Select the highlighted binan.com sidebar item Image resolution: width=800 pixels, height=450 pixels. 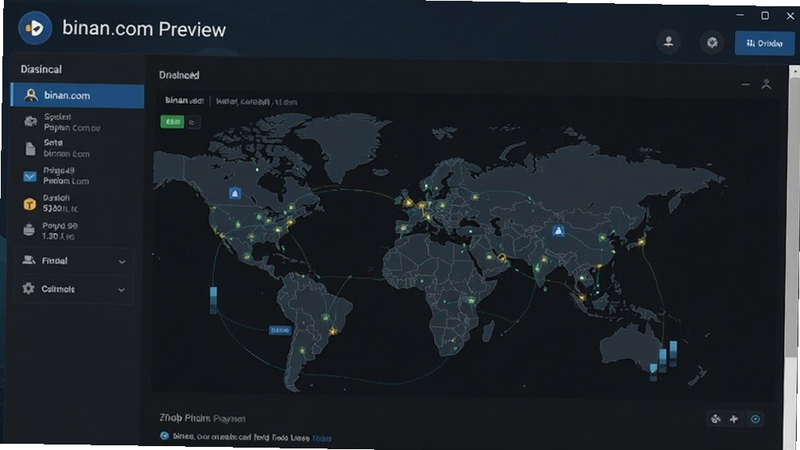tap(78, 95)
